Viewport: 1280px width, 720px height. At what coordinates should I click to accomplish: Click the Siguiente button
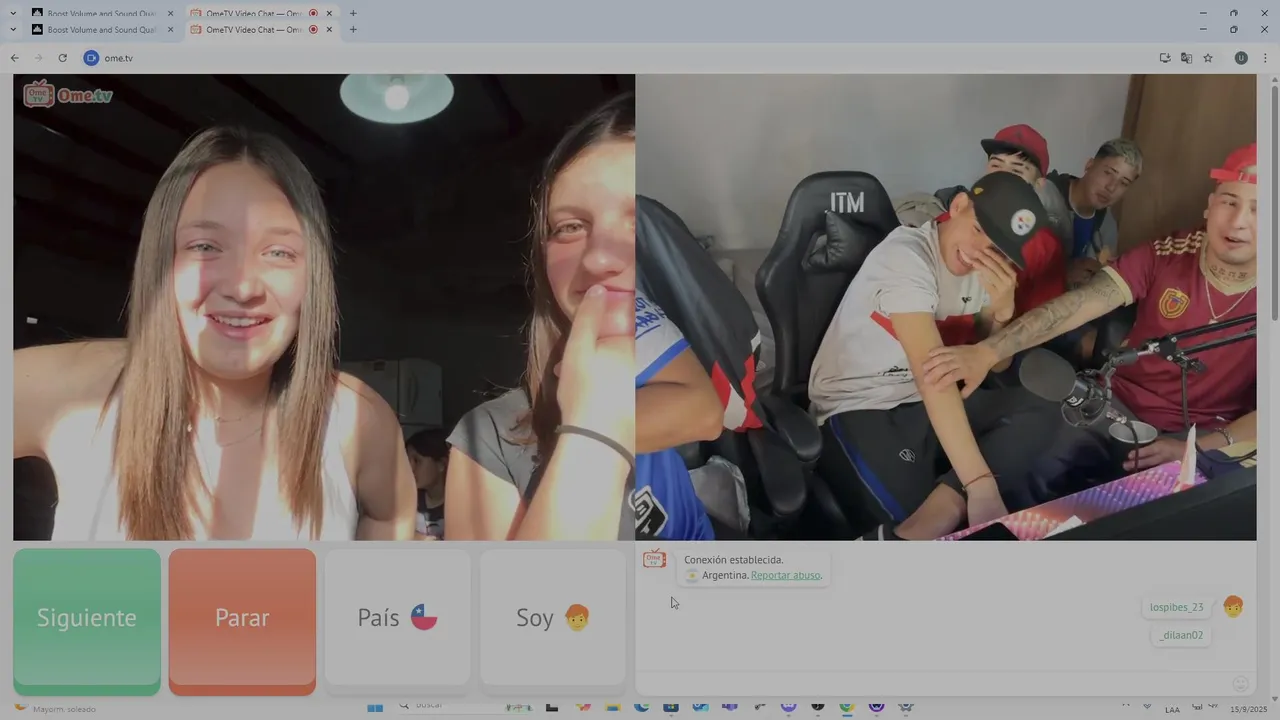pyautogui.click(x=87, y=621)
